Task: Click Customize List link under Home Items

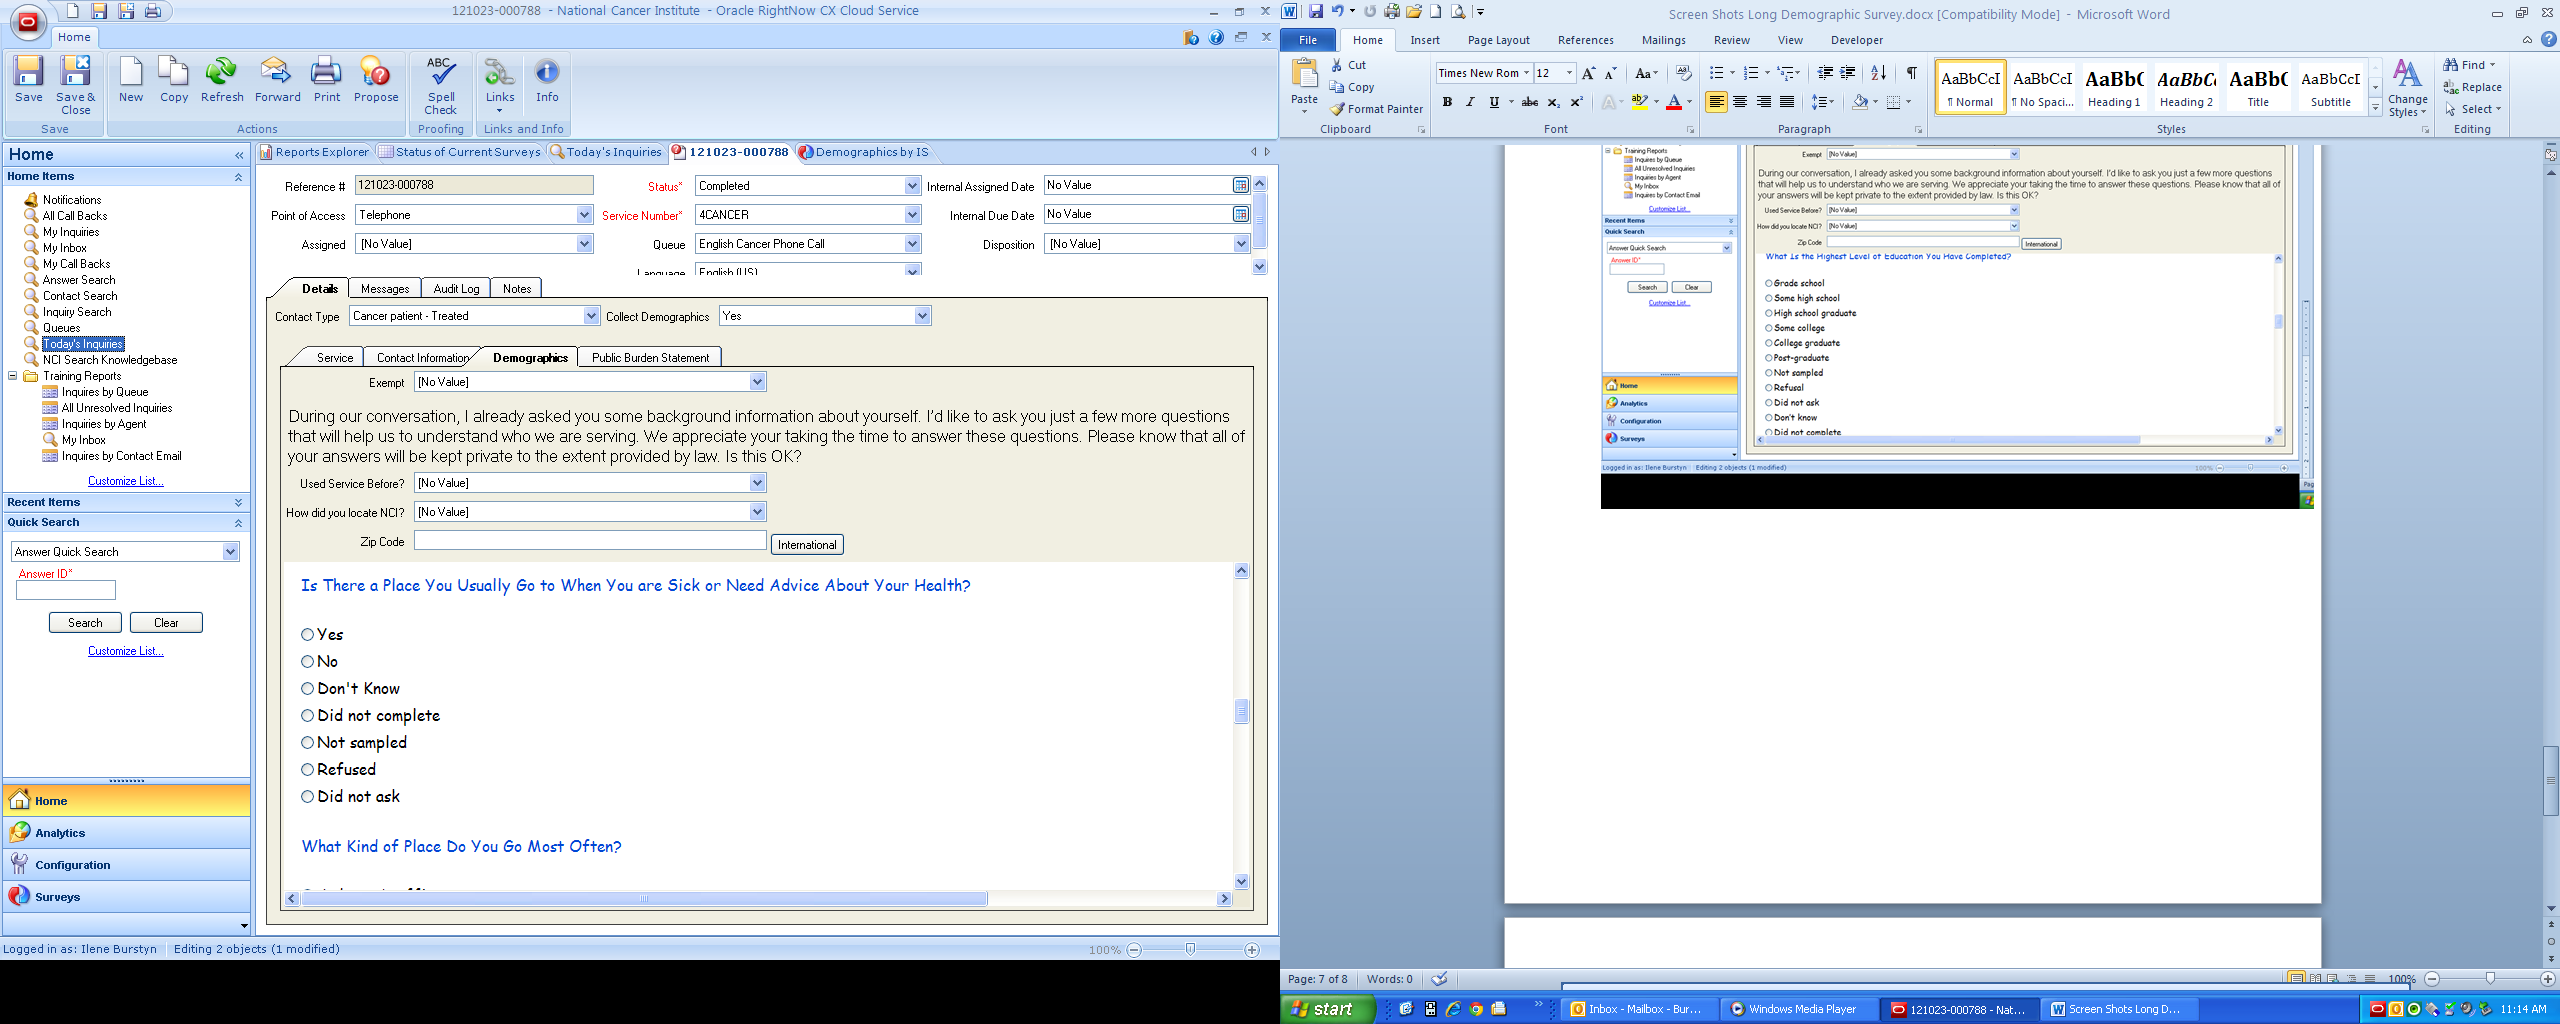Action: 126,481
